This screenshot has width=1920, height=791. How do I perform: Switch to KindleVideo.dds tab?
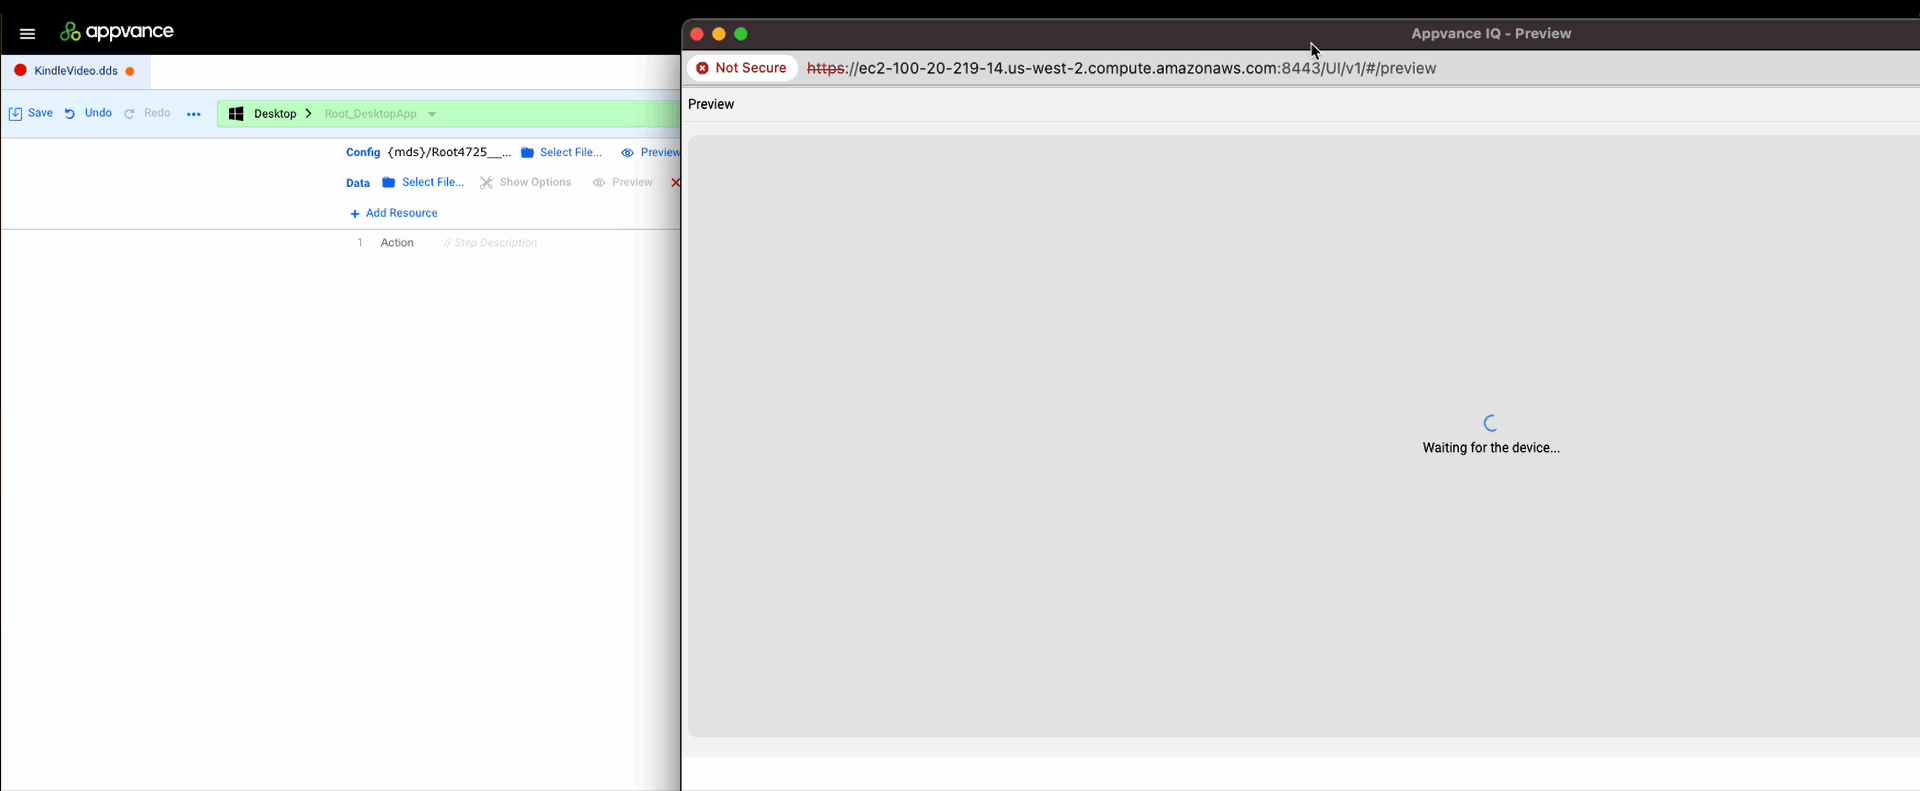(76, 71)
